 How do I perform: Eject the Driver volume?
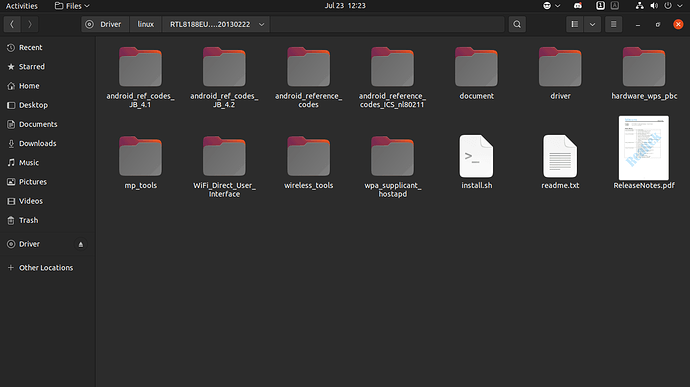[x=81, y=244]
